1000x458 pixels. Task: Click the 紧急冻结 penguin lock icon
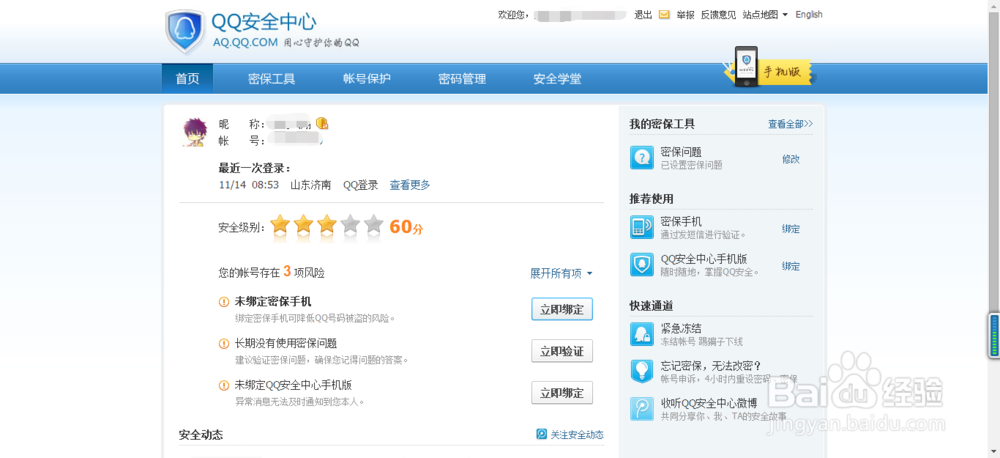pos(642,334)
